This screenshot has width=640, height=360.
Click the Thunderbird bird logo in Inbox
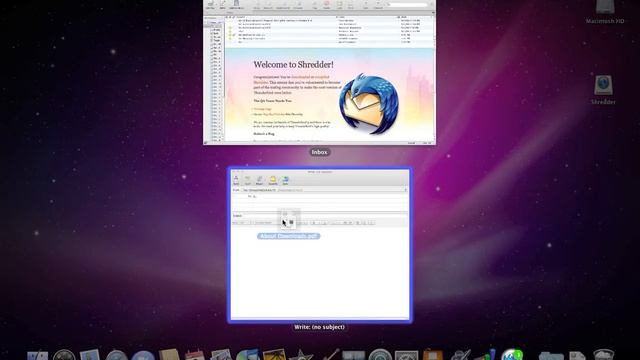point(369,104)
